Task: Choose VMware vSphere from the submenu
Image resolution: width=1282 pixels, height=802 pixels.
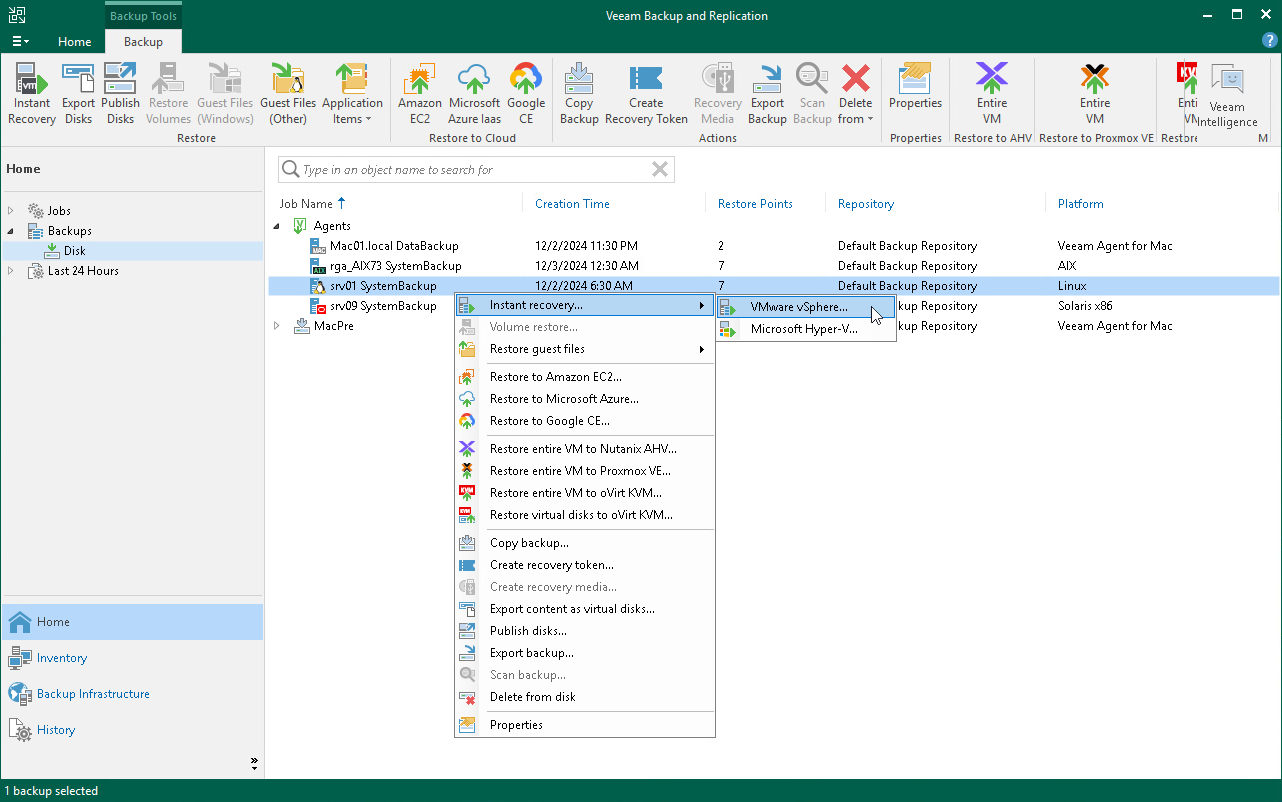Action: click(x=805, y=307)
